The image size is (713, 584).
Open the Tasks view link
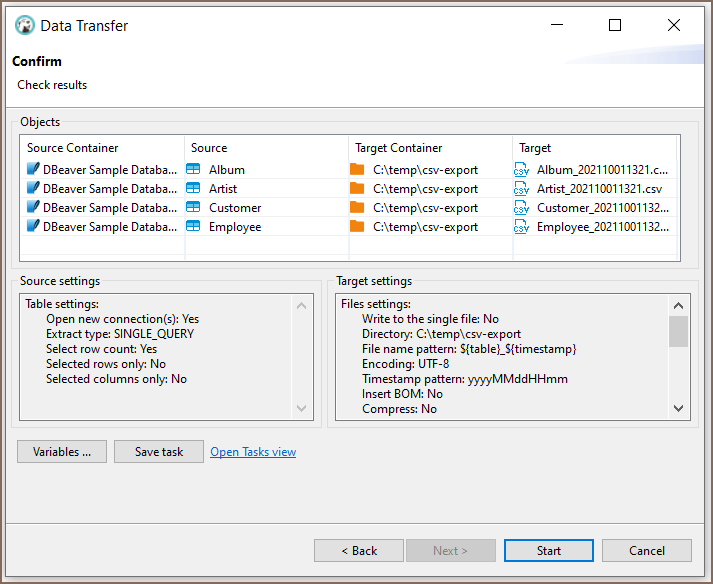click(253, 452)
